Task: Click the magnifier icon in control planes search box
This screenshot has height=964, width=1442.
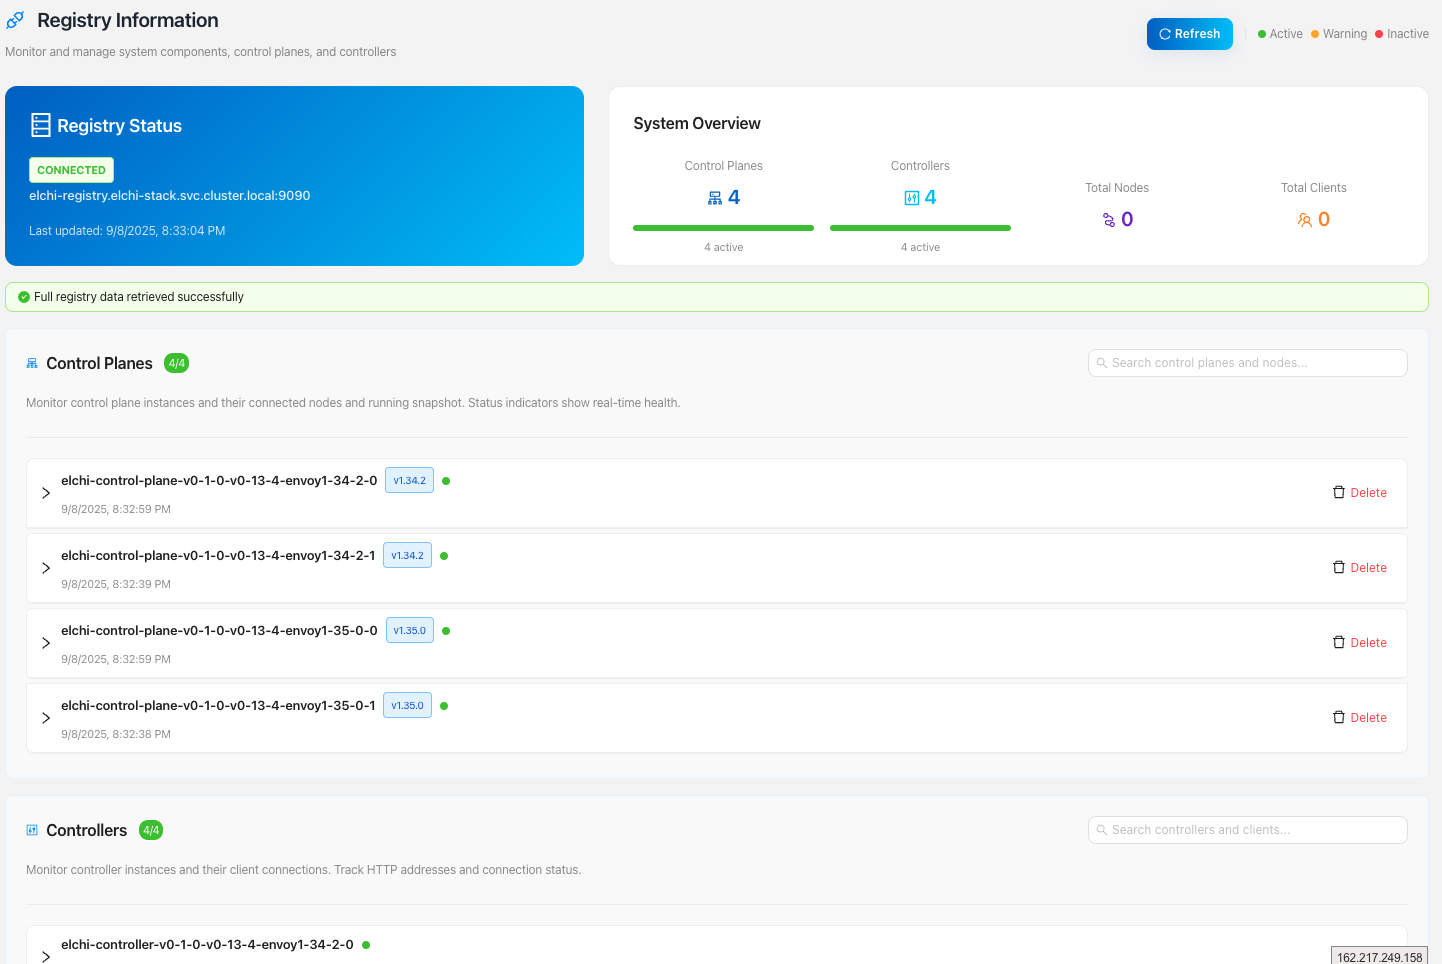Action: [x=1102, y=362]
